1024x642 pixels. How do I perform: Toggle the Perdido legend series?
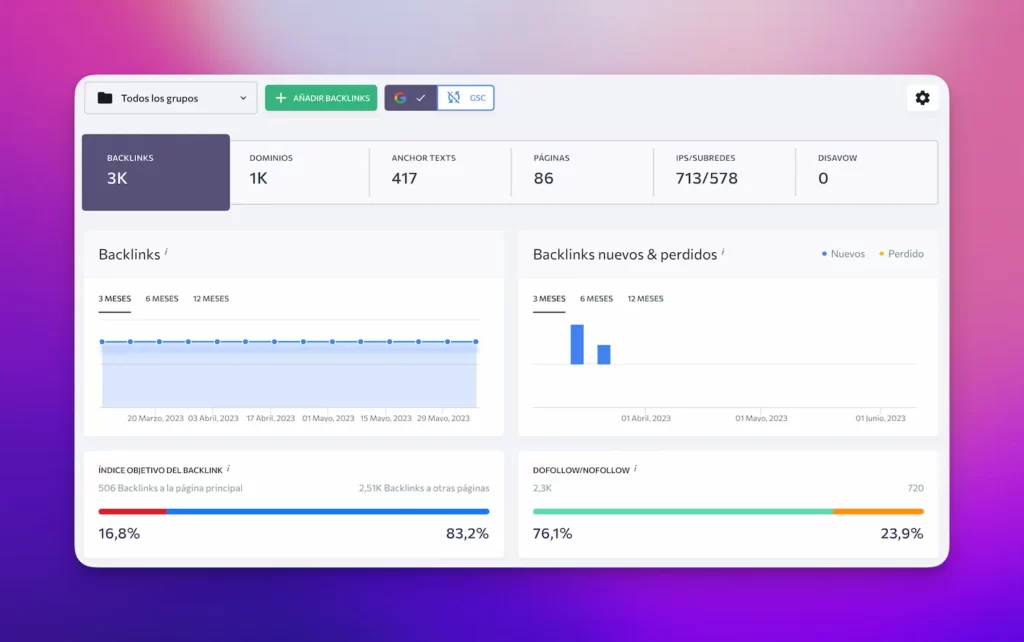(901, 254)
